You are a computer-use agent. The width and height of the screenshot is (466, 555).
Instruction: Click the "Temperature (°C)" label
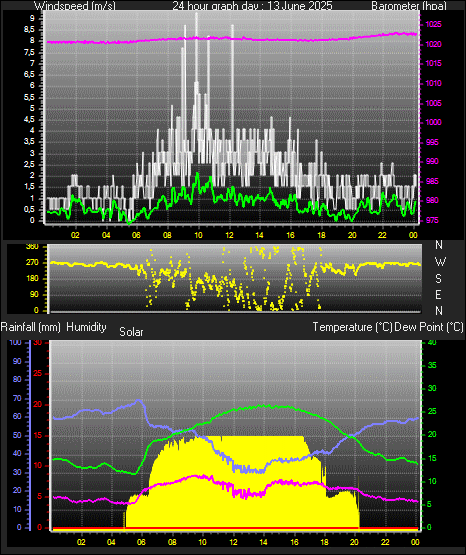tap(352, 327)
